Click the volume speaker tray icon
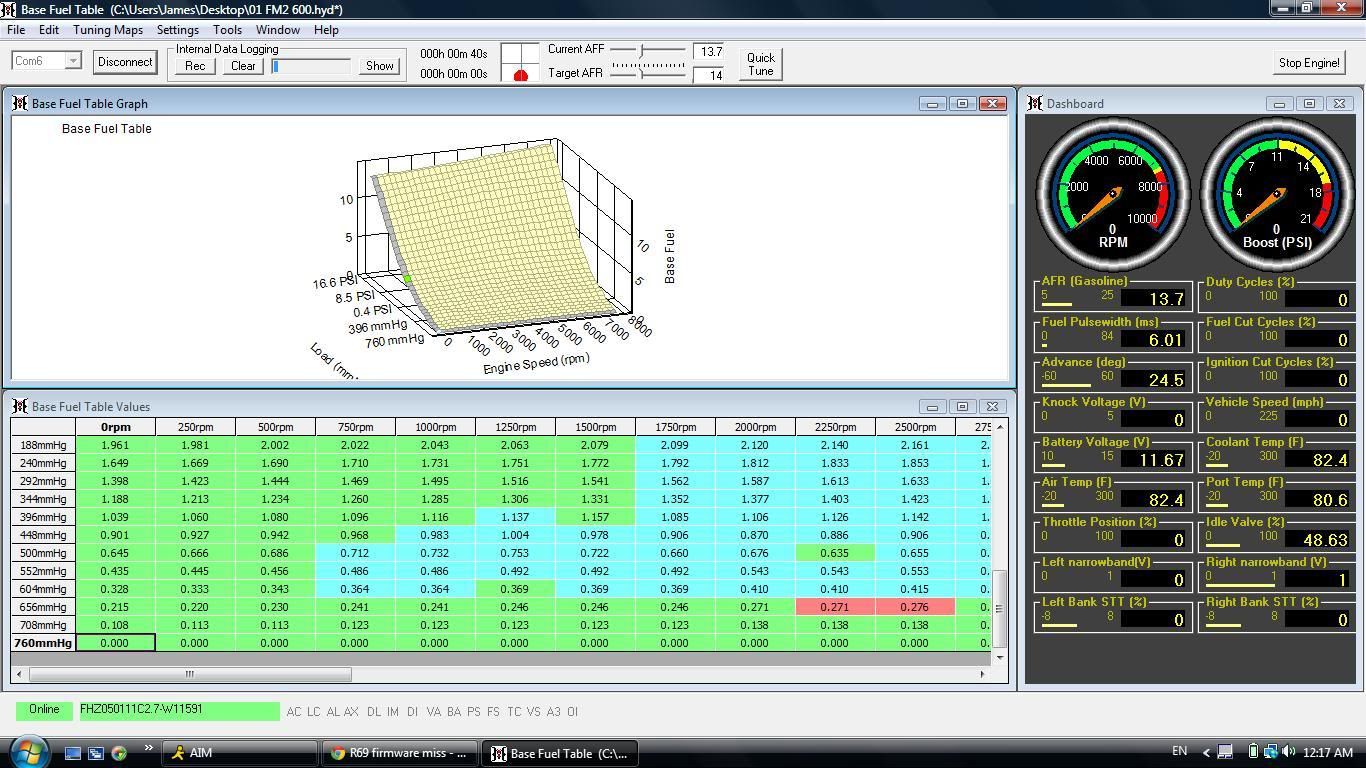The image size is (1366, 768). click(1288, 752)
